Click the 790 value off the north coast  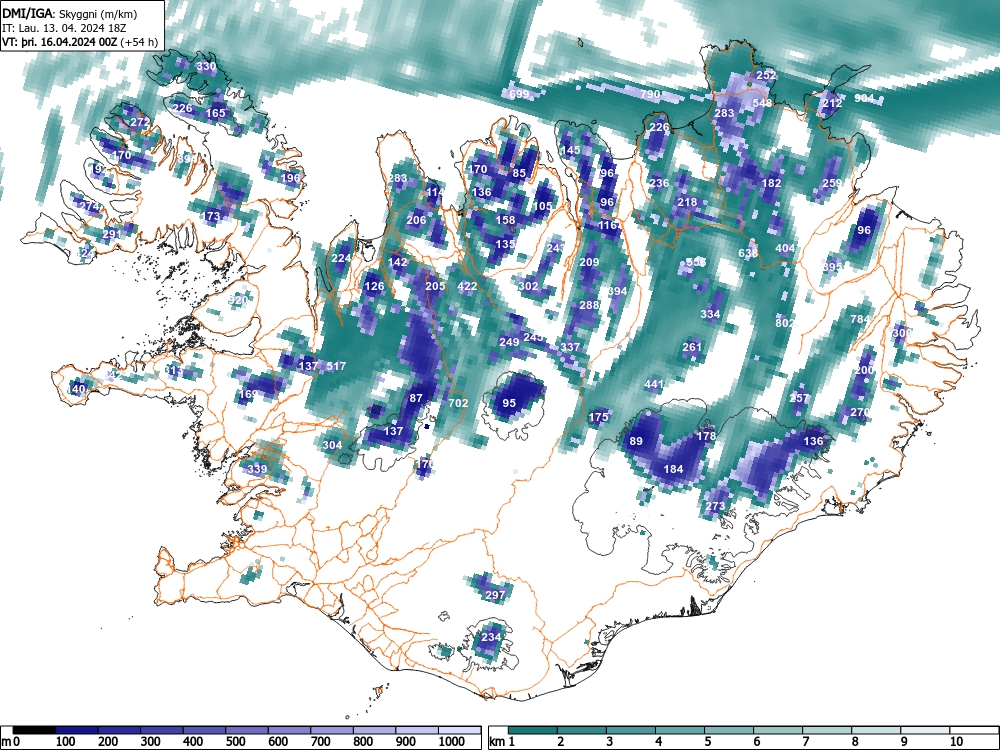[650, 94]
